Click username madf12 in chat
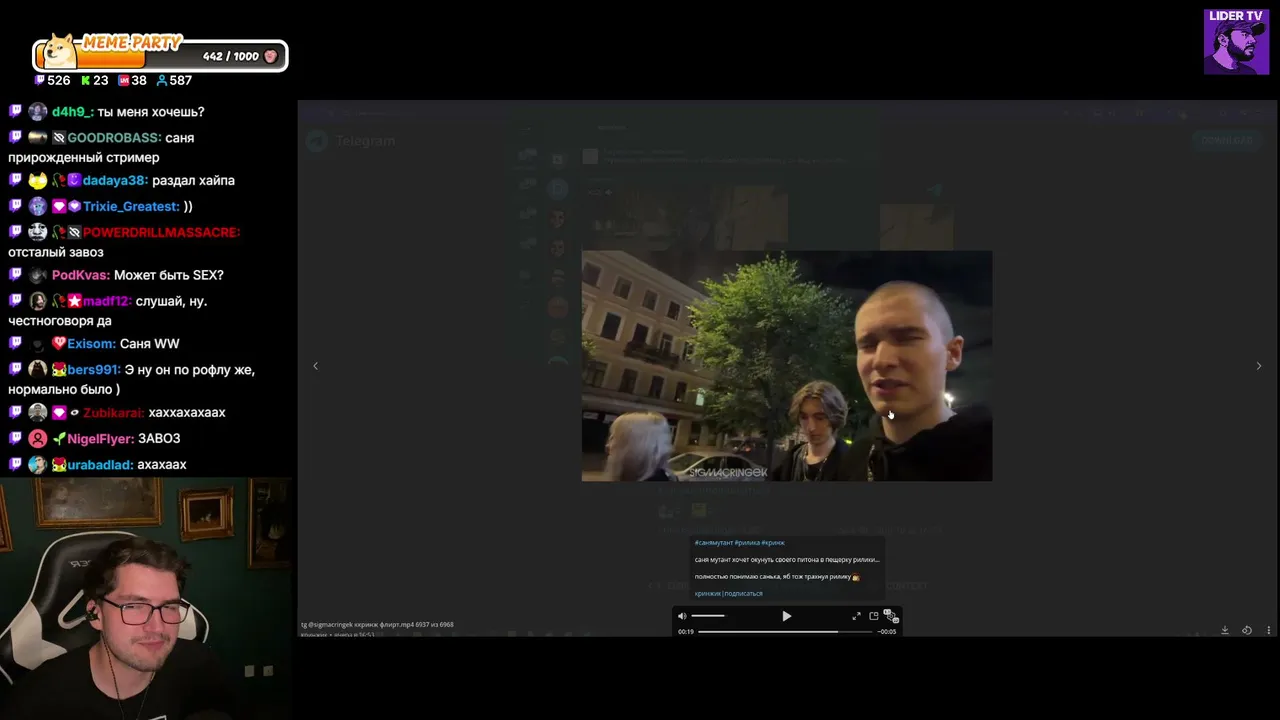Image resolution: width=1280 pixels, height=720 pixels. [106, 301]
